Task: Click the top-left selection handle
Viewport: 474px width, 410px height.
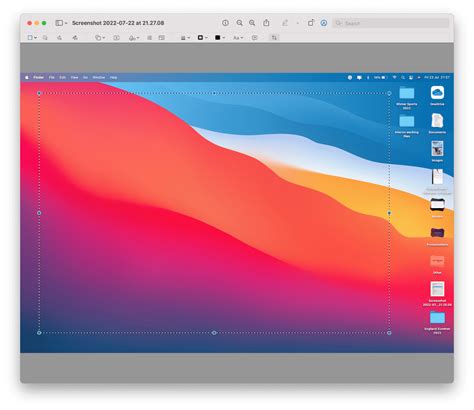Action: pos(39,93)
